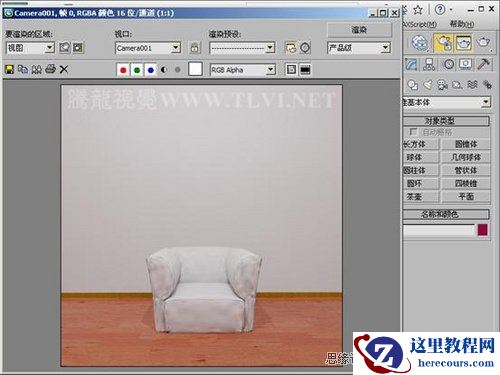Toggle the red channel display
Screen dimensions: 500x375
pyautogui.click(x=123, y=70)
